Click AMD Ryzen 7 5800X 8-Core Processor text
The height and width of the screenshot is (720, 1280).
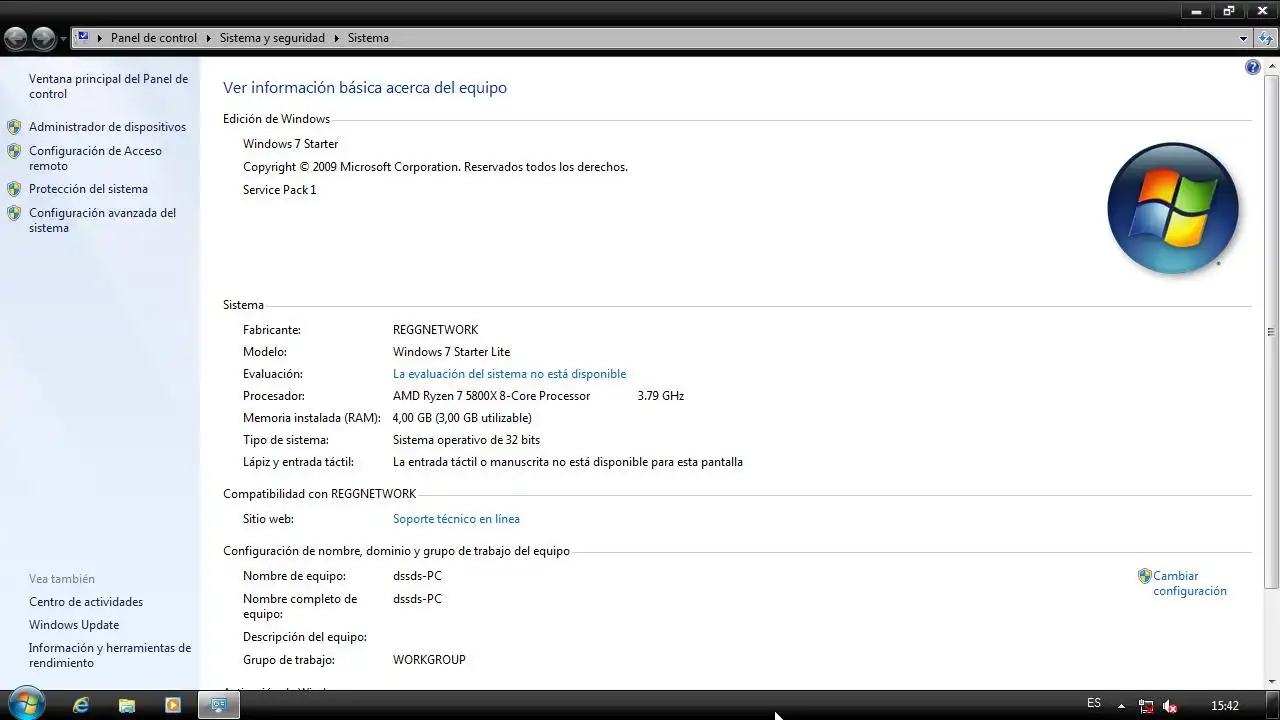point(491,396)
